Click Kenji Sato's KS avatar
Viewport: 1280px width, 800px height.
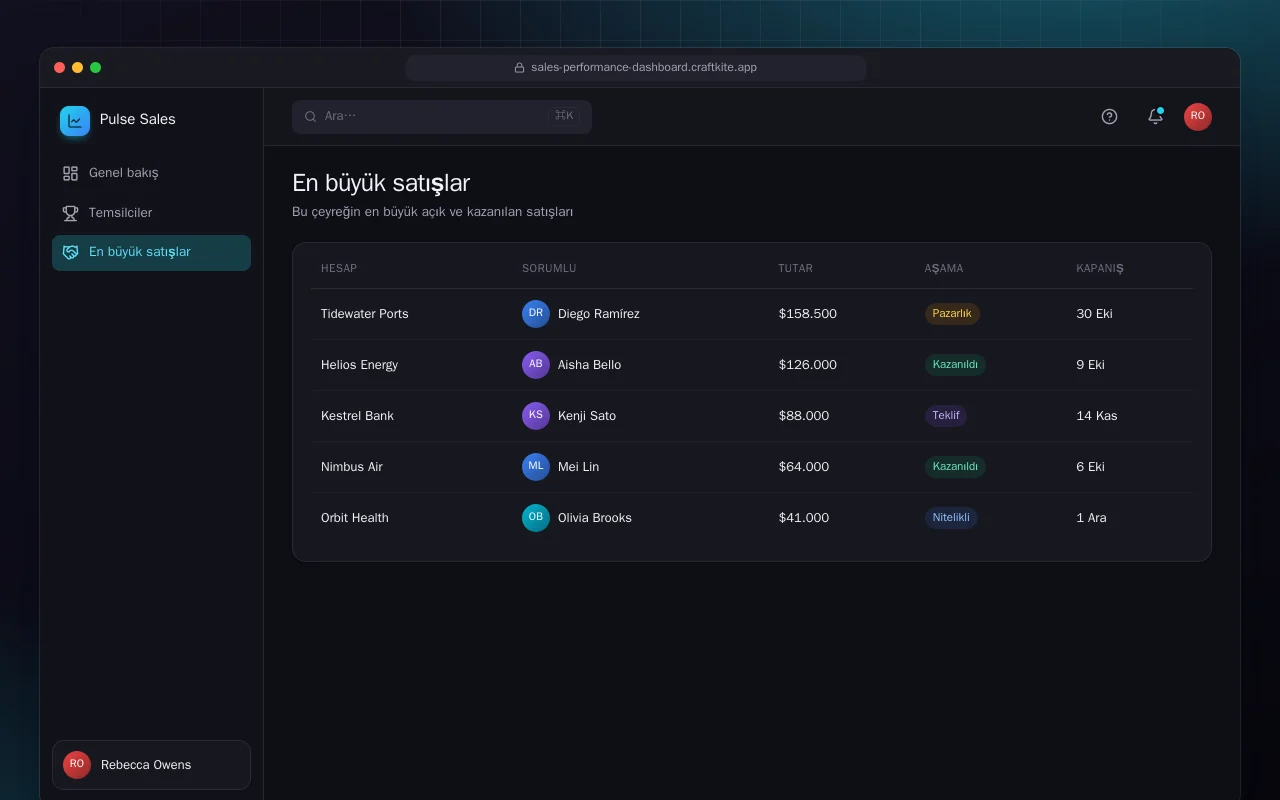[x=536, y=416]
